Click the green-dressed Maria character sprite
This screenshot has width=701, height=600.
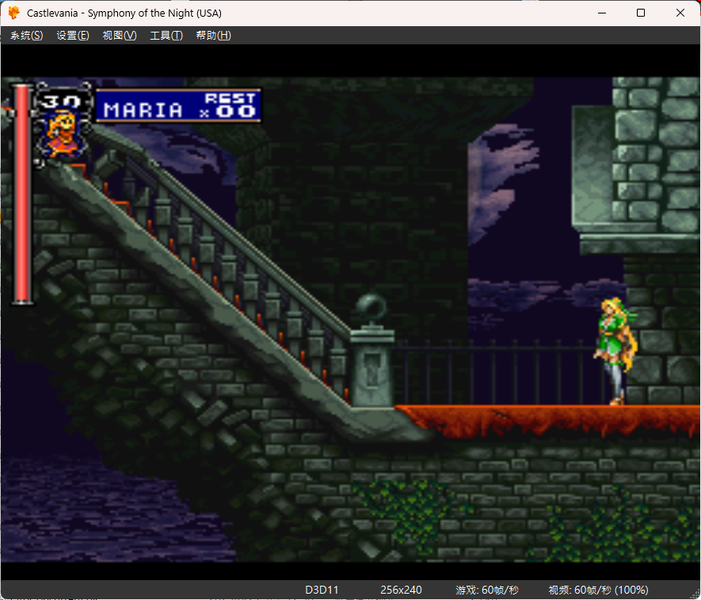coord(616,351)
